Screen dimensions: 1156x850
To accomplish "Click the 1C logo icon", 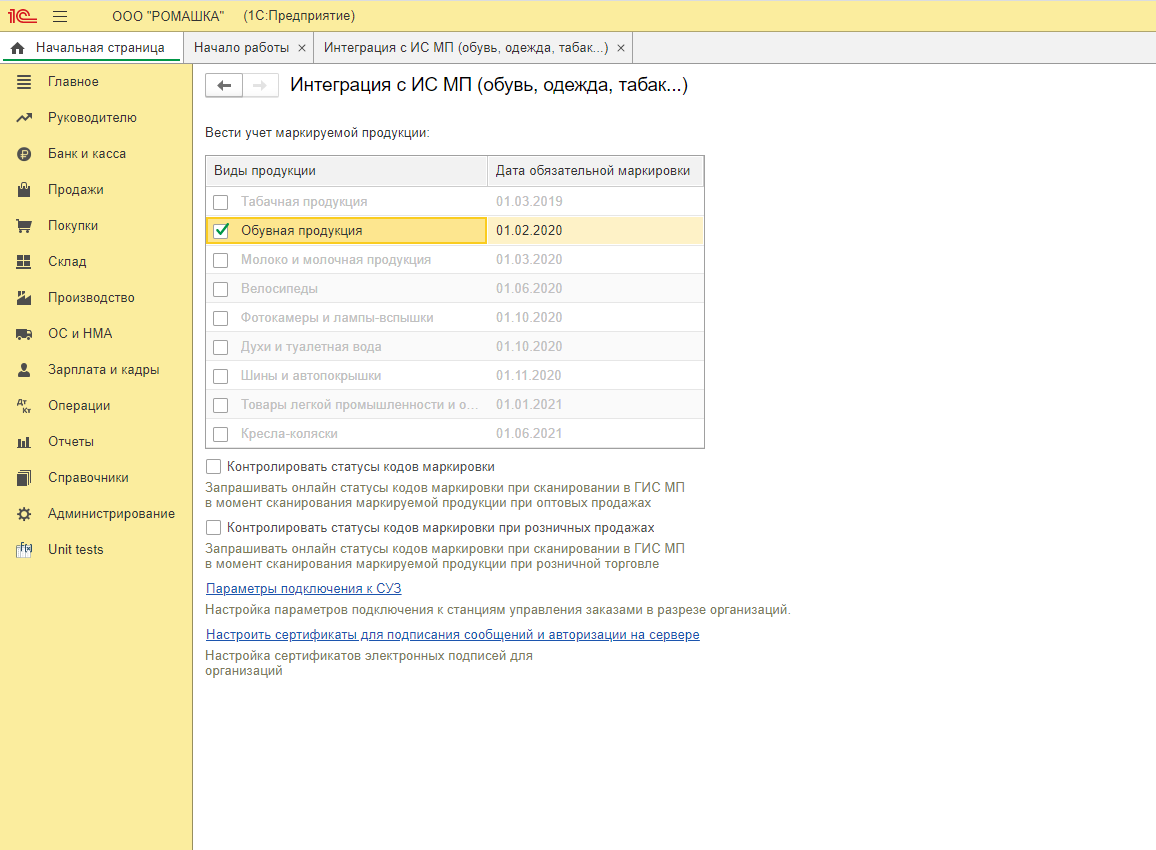I will click(x=22, y=15).
